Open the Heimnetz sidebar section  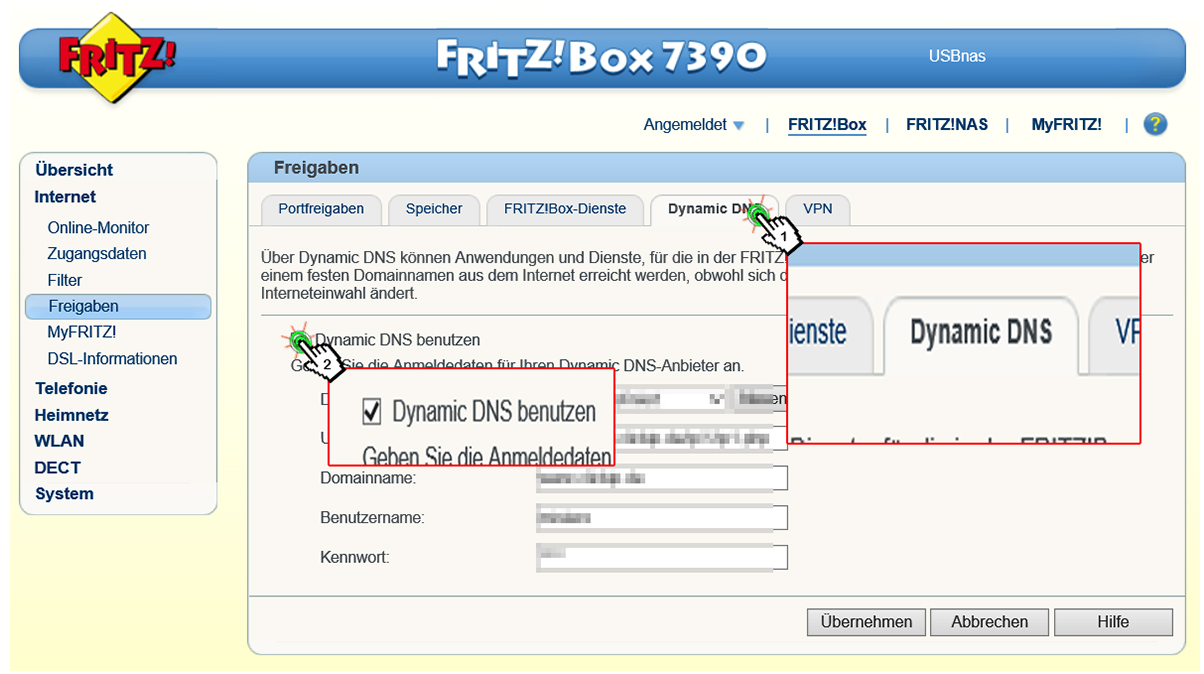click(x=71, y=415)
